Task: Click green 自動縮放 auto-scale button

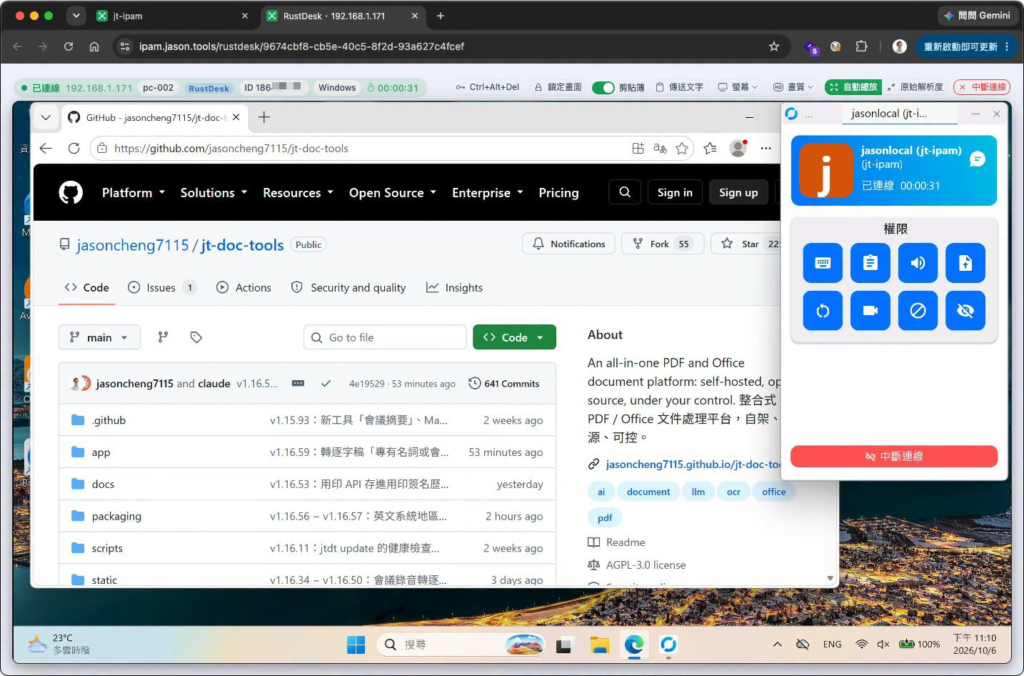Action: coord(853,87)
